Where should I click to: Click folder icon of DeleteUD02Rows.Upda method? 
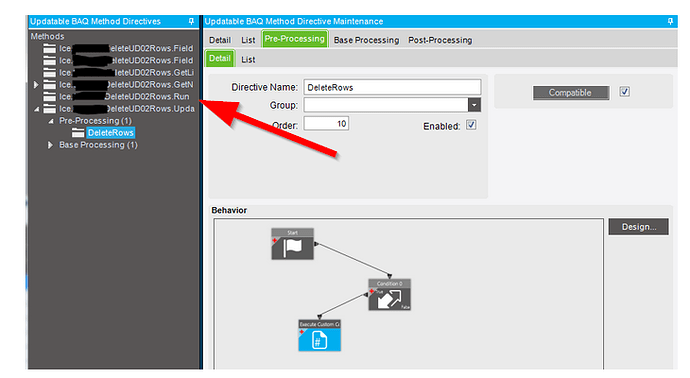(x=49, y=108)
